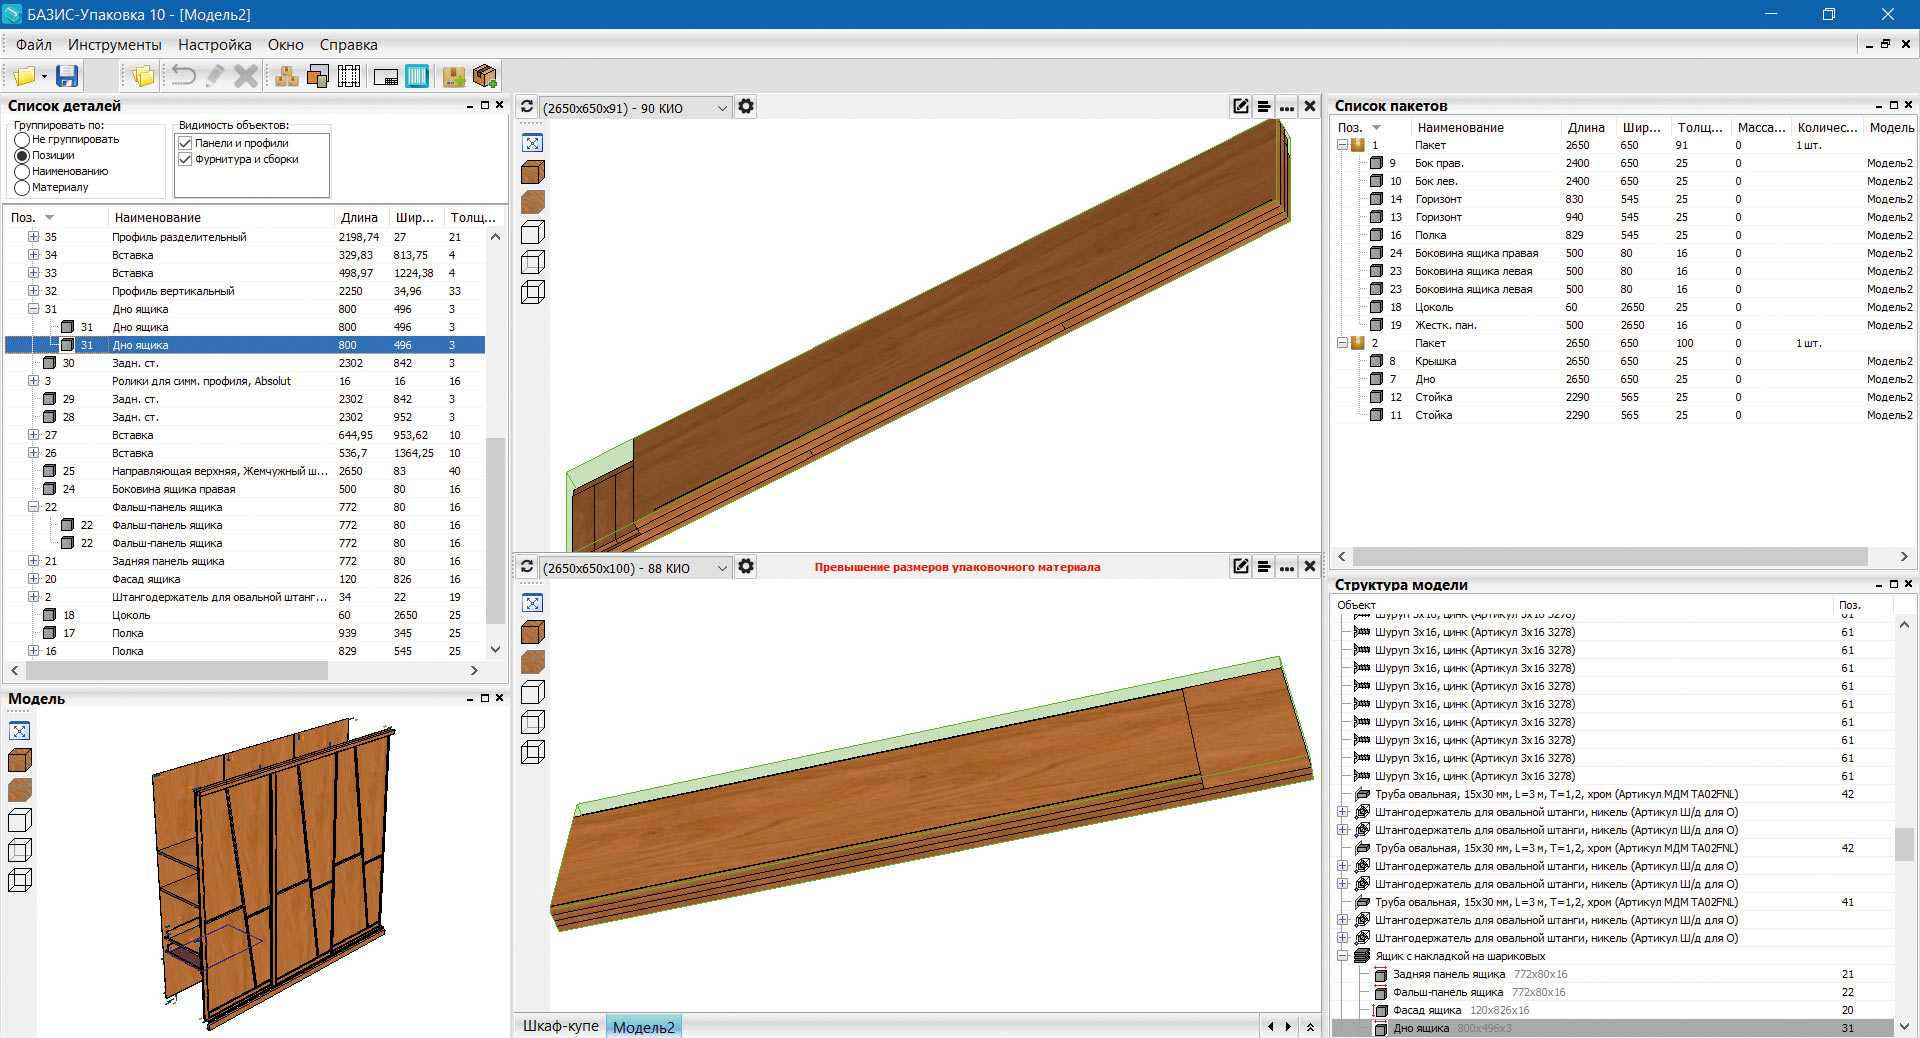Toggle 'Фурнитура и сборки' checkbox
Image resolution: width=1920 pixels, height=1038 pixels.
pyautogui.click(x=185, y=159)
